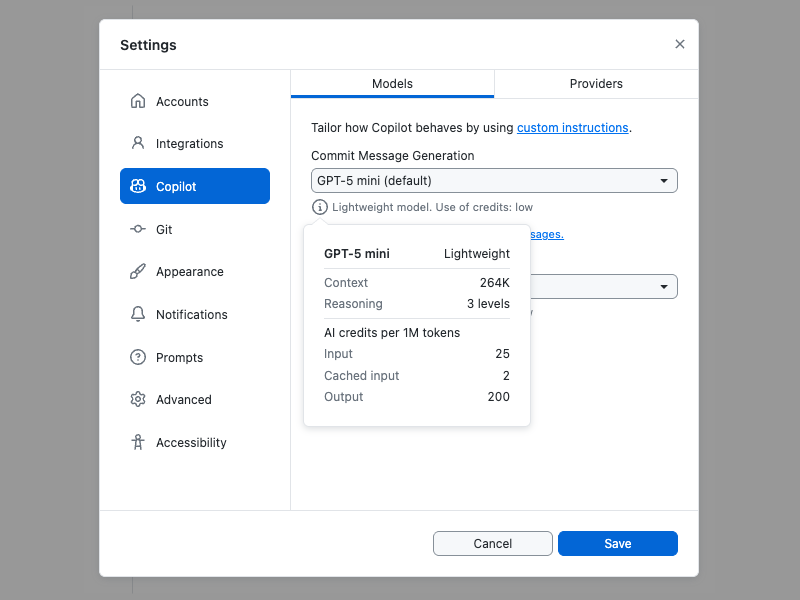Open the Appearance settings section
This screenshot has width=800, height=600.
(x=195, y=271)
